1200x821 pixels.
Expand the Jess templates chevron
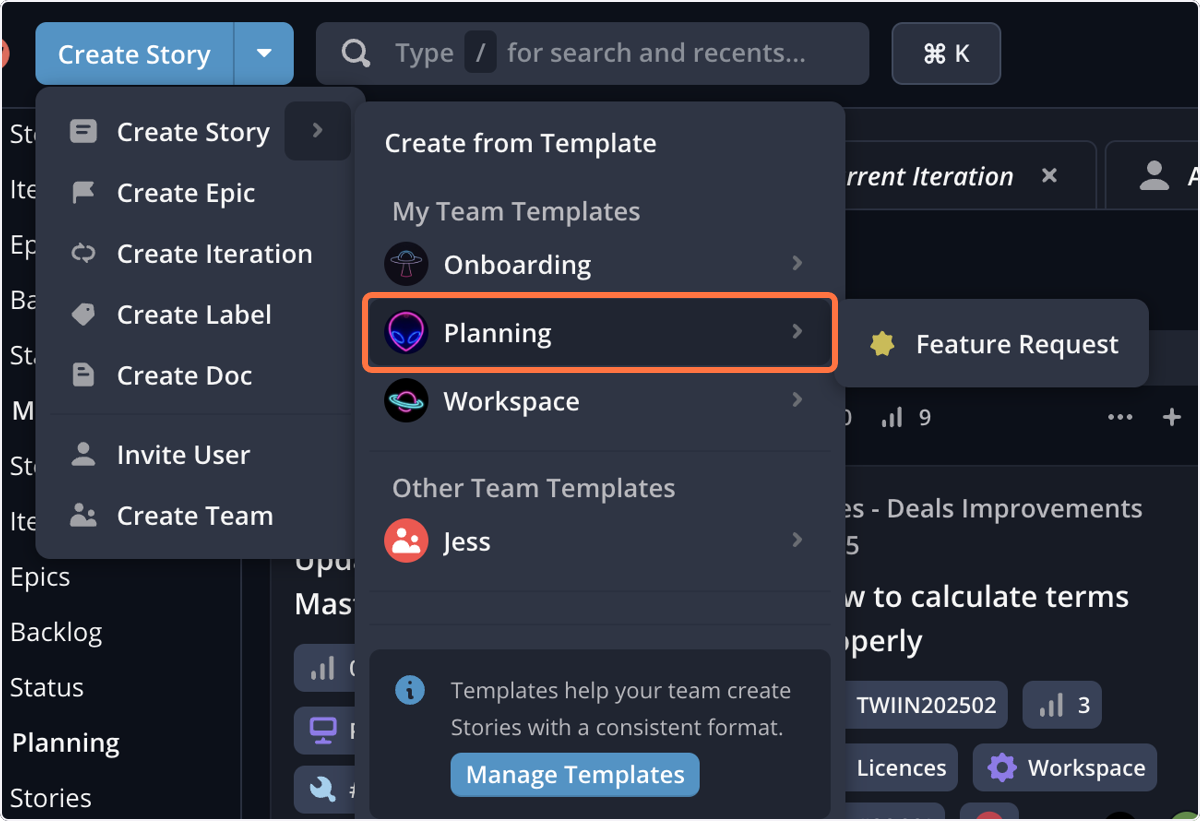[797, 540]
